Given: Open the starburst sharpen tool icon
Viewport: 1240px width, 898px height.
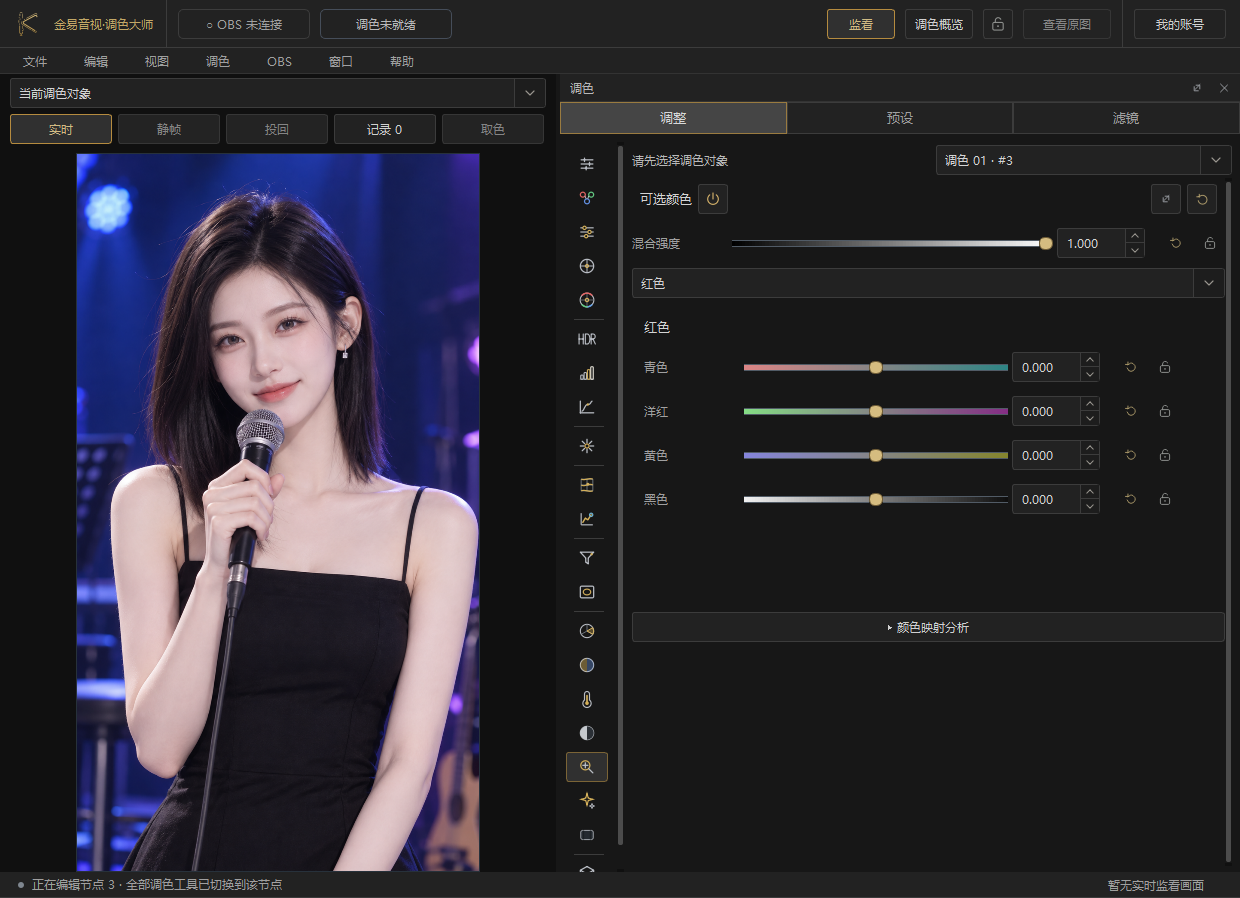Looking at the screenshot, I should (x=587, y=446).
